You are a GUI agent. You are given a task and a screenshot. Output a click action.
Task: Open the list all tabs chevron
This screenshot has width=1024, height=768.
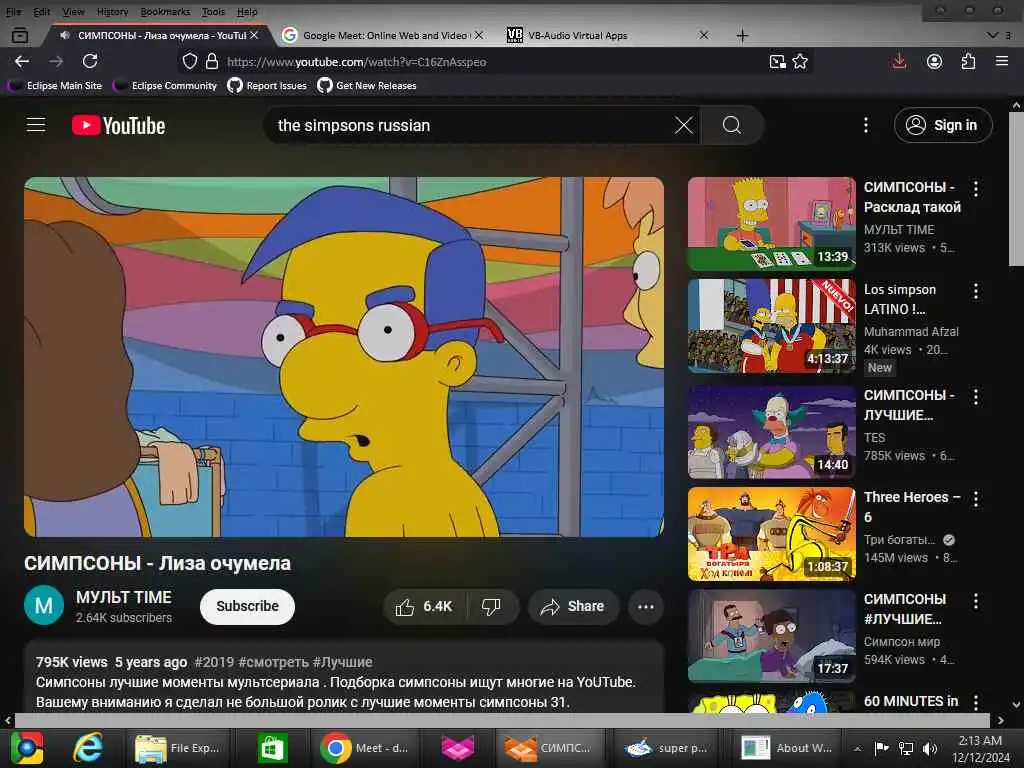coord(992,35)
